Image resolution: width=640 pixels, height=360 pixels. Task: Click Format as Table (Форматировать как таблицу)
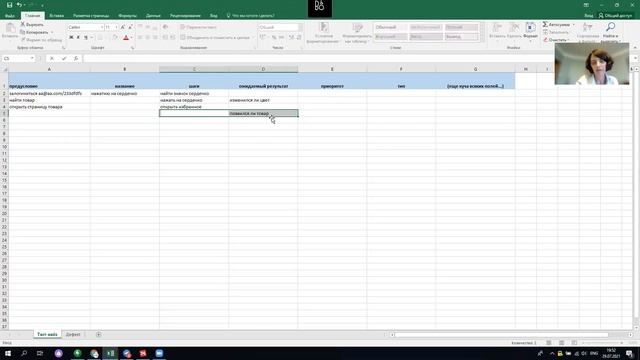coord(357,33)
